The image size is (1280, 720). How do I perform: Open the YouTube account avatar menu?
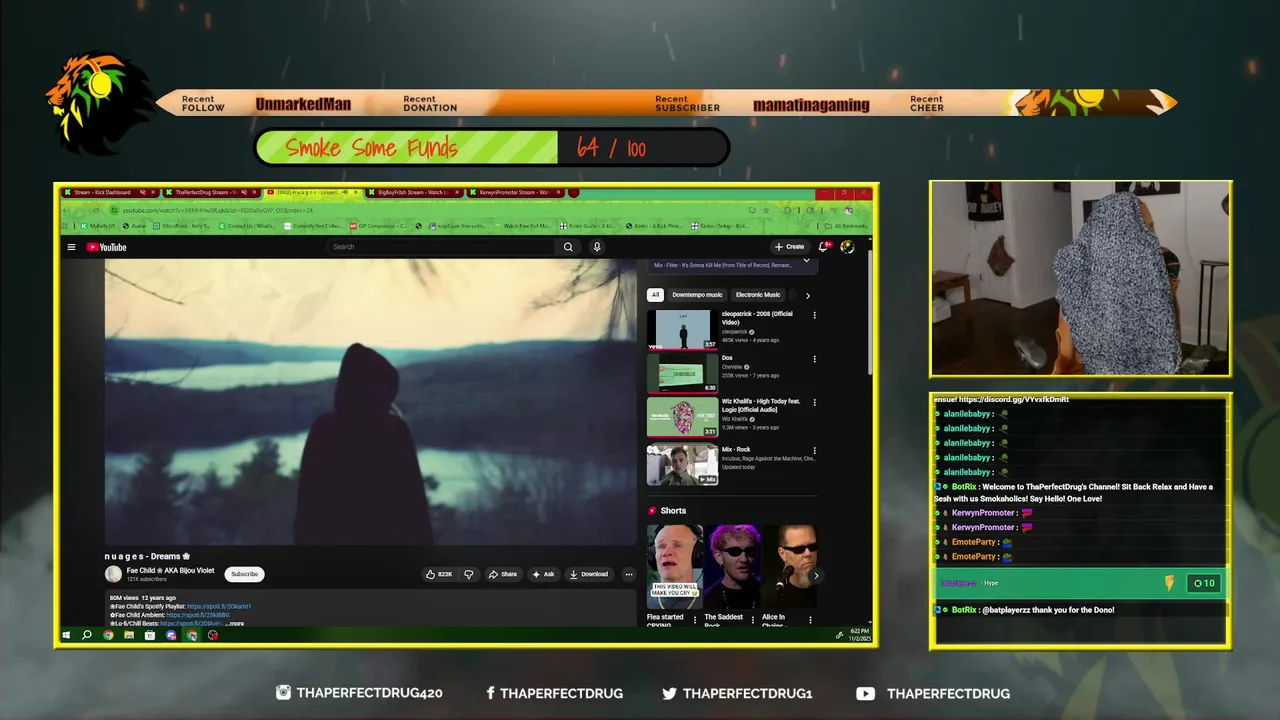tap(847, 246)
